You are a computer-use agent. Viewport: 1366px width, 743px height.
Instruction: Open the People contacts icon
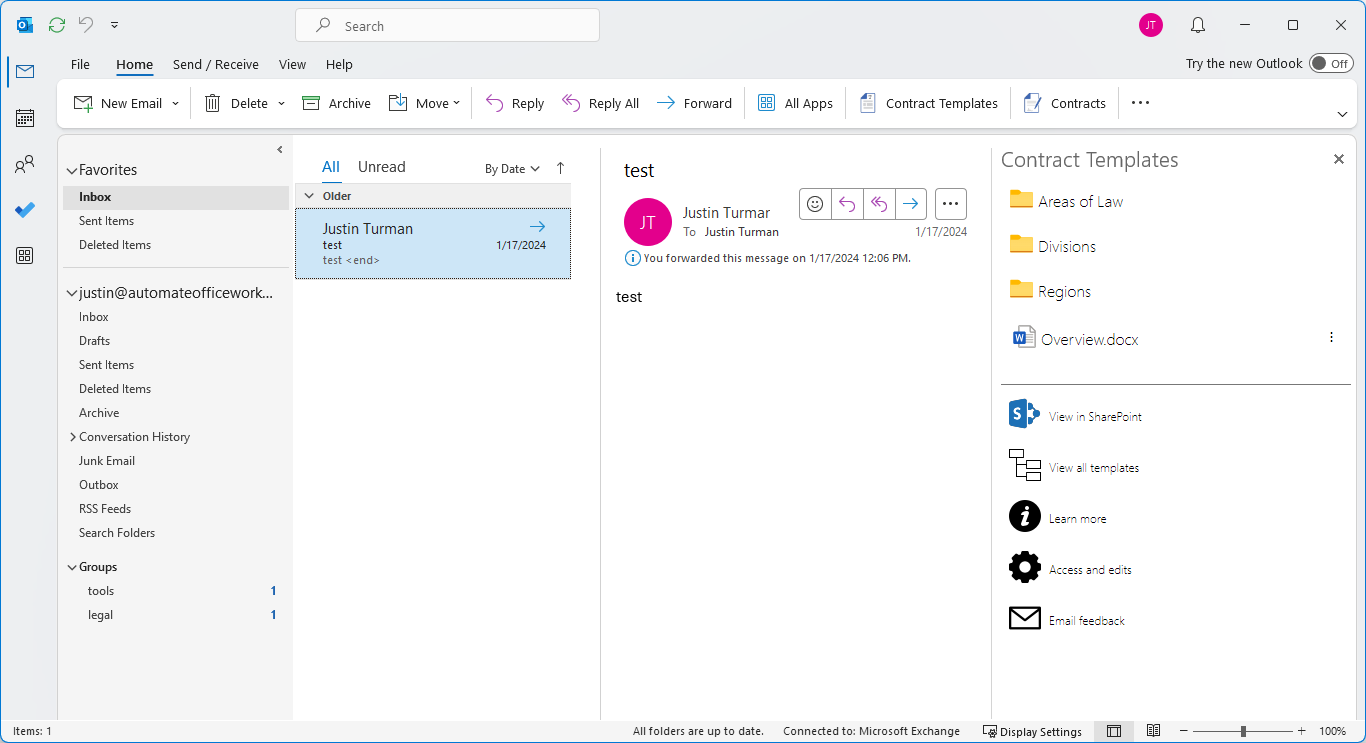pos(25,165)
